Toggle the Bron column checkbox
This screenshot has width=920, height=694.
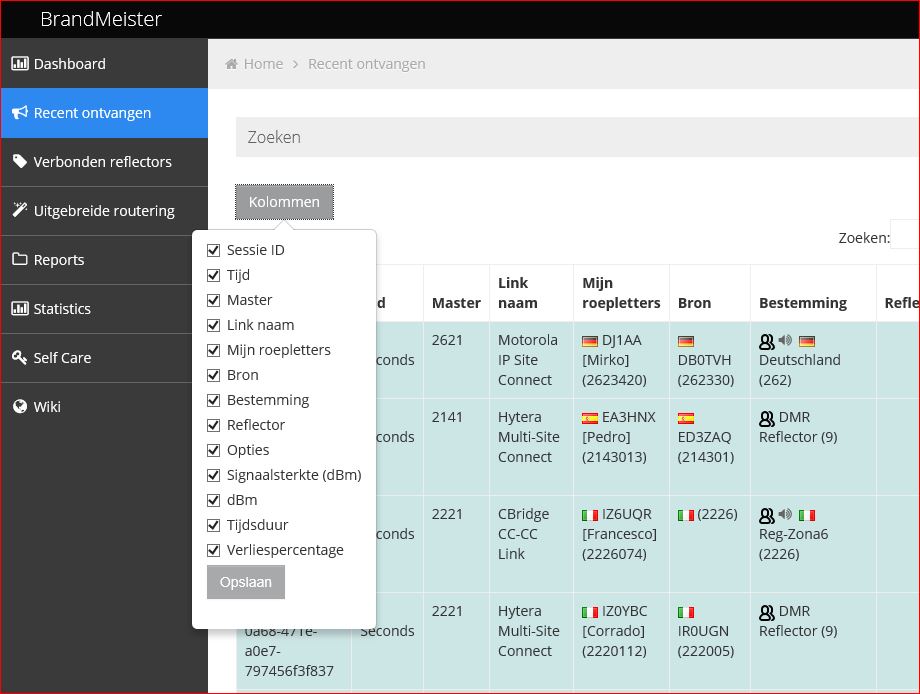tap(214, 375)
